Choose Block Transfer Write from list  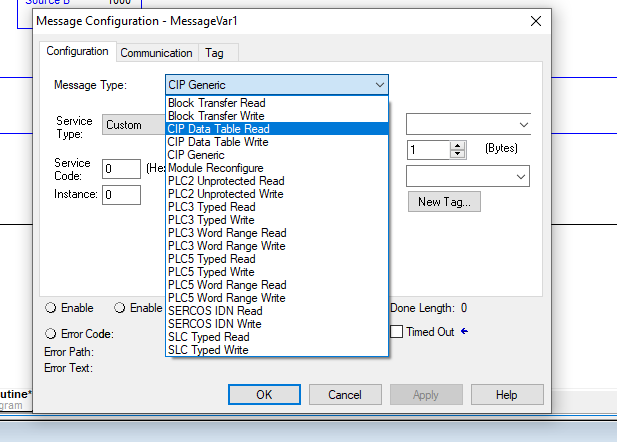pyautogui.click(x=277, y=116)
